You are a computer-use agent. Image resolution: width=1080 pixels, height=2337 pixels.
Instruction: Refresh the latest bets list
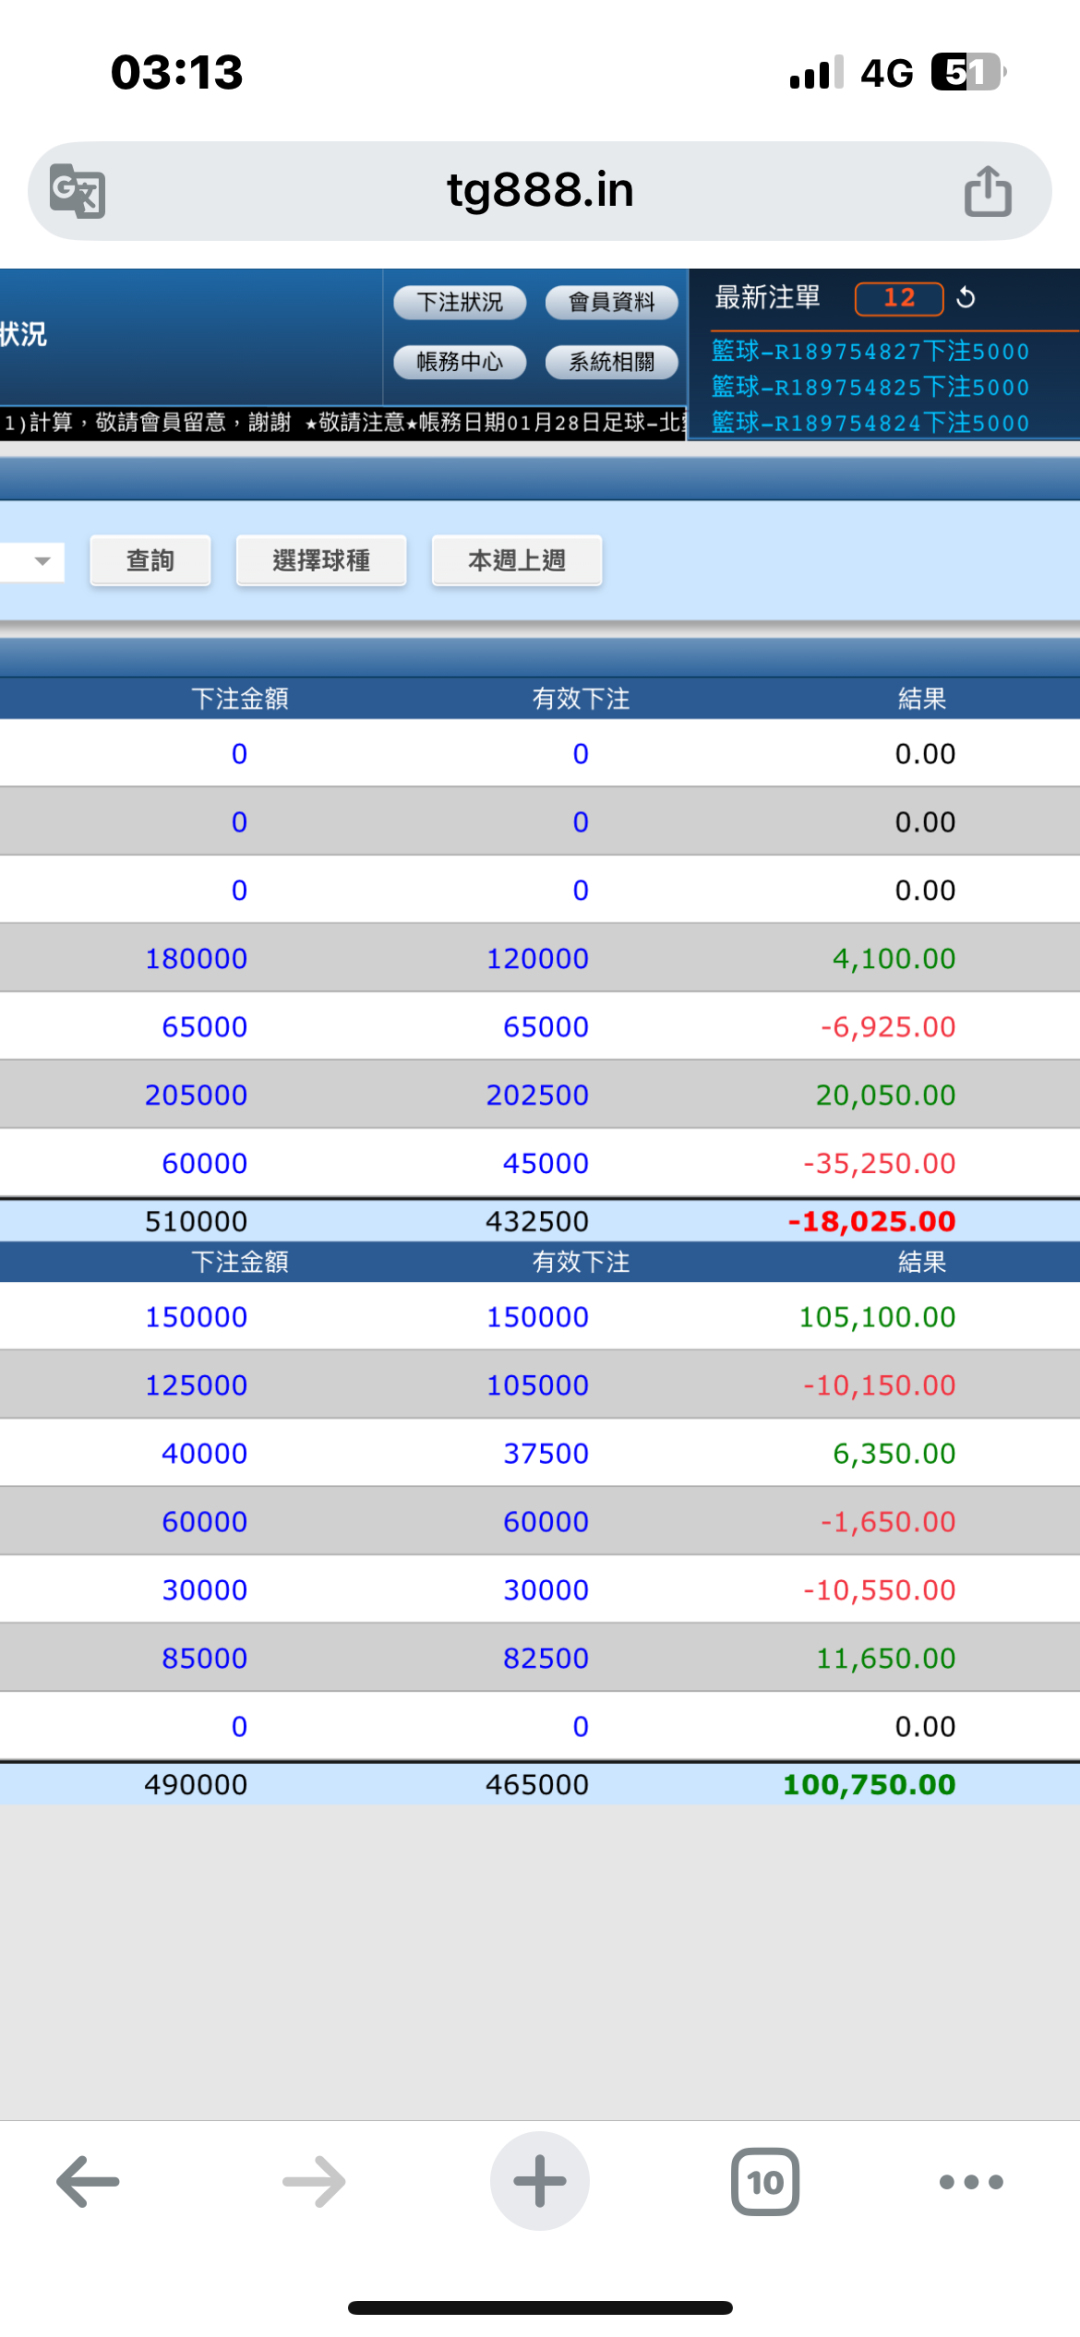[965, 297]
